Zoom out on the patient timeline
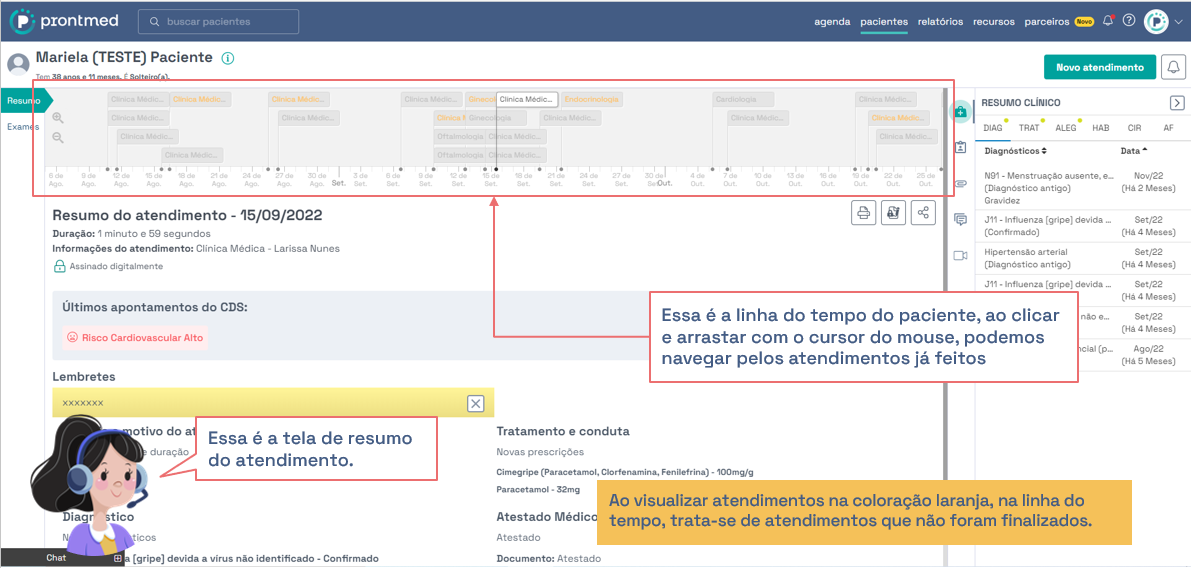The width and height of the screenshot is (1191, 568). tap(58, 137)
